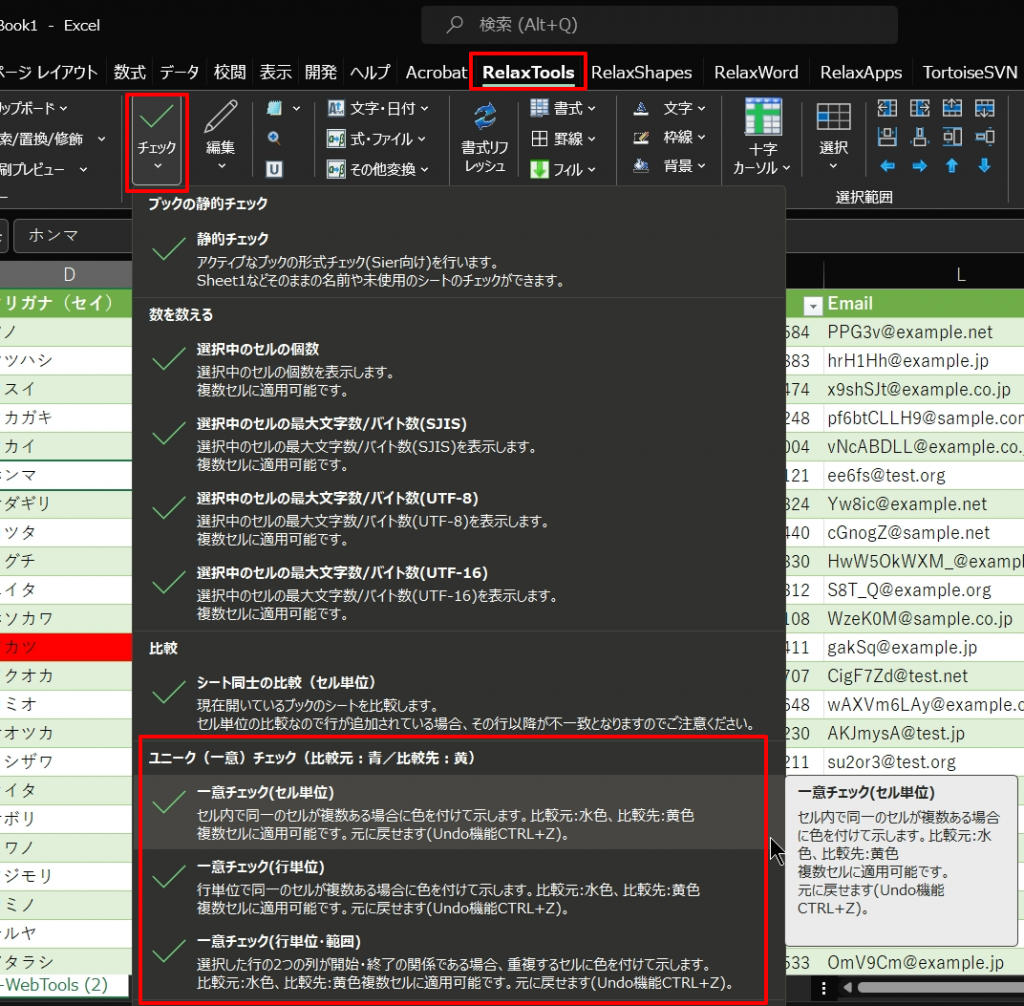Click the table icon with downward white arrow
Screen dimensions: 1024x1006
point(985,108)
